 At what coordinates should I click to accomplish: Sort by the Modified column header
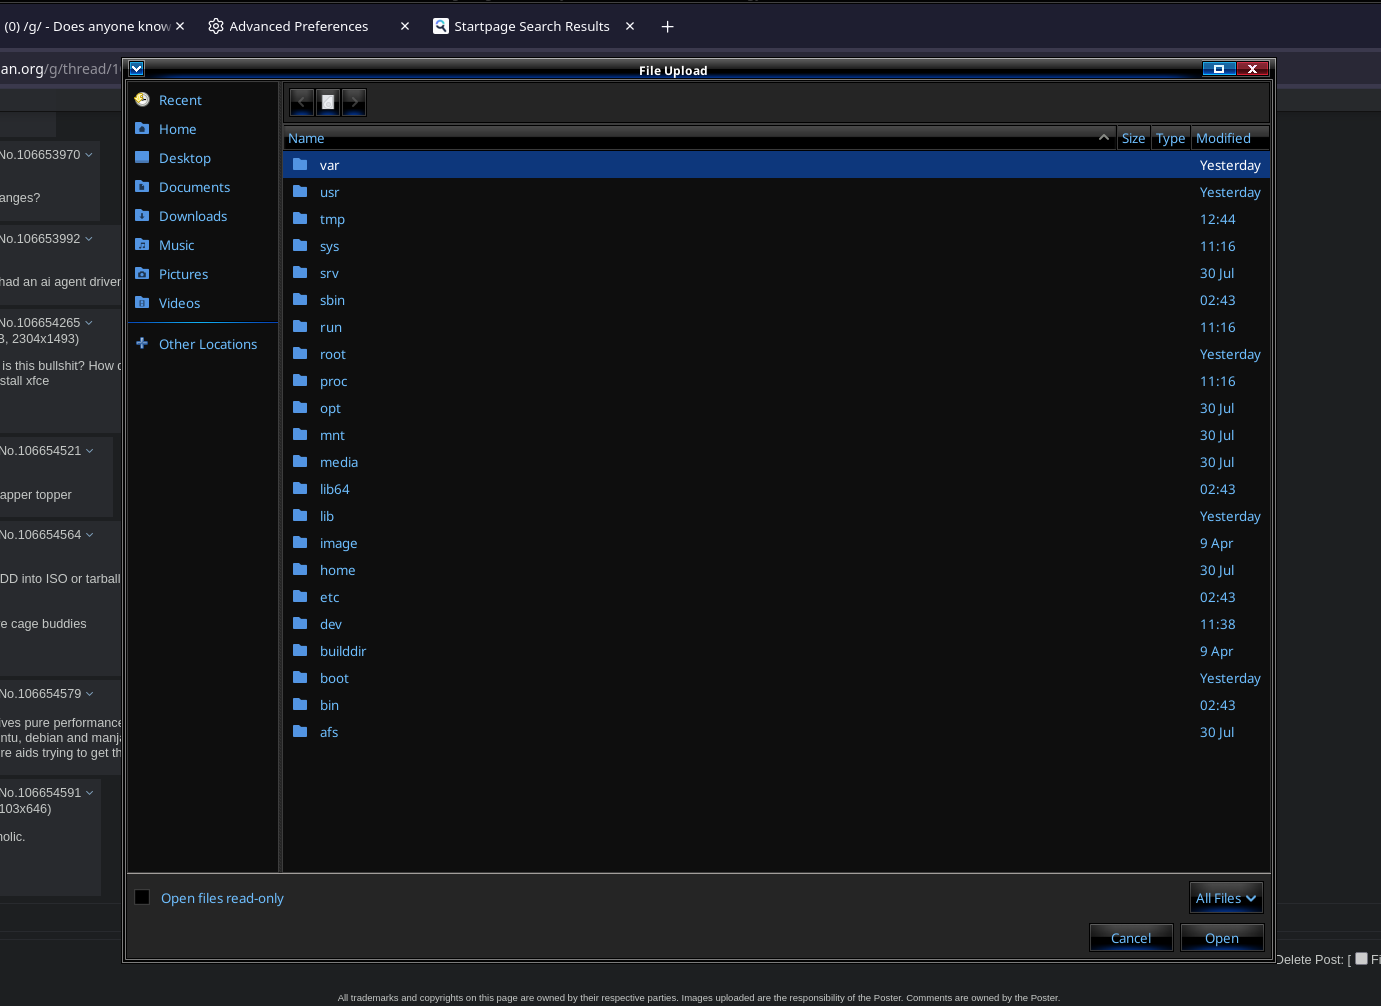tap(1230, 138)
